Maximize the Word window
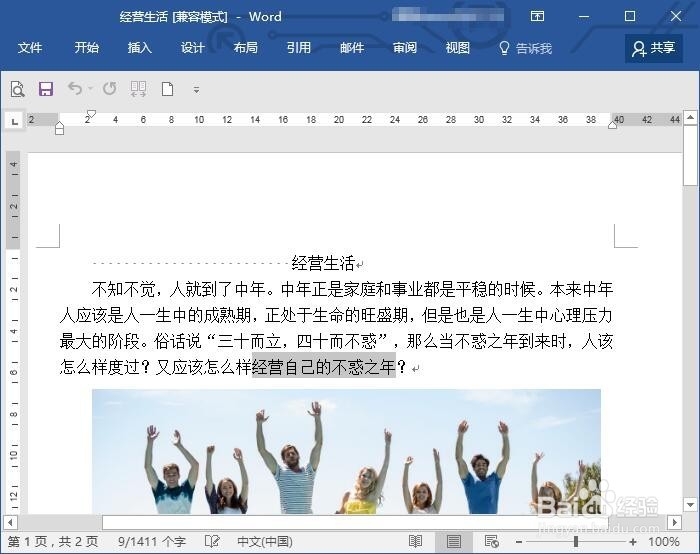The image size is (700, 554). 630,17
